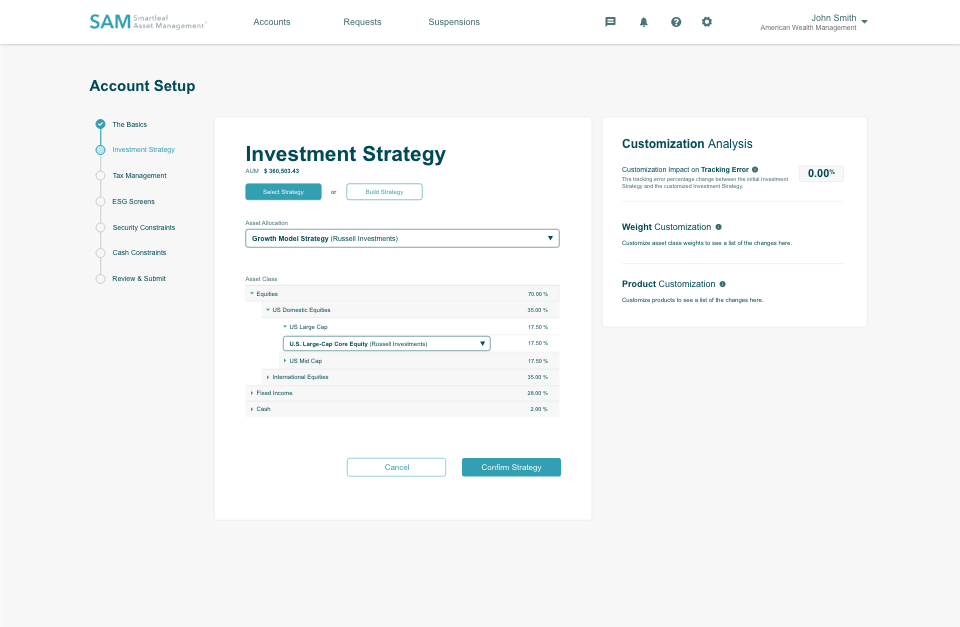Switch to Build Strategy
The height and width of the screenshot is (627, 960).
click(384, 192)
